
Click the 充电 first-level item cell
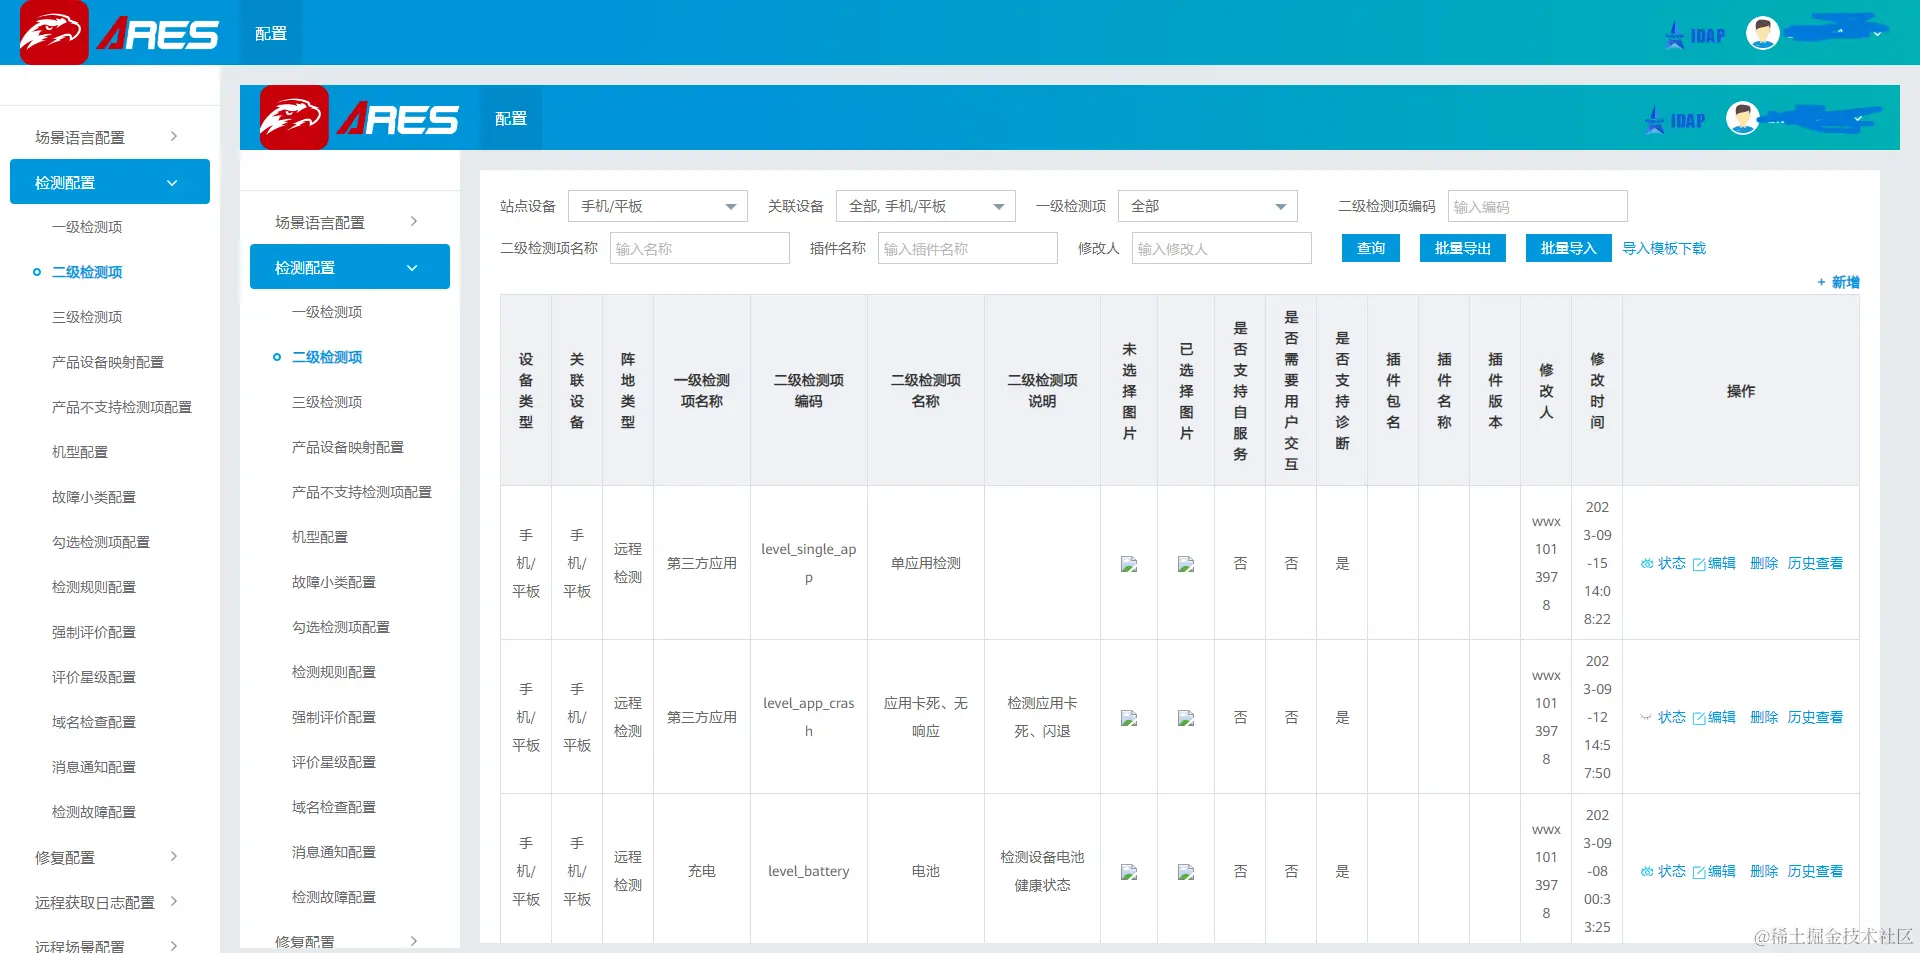click(x=702, y=871)
